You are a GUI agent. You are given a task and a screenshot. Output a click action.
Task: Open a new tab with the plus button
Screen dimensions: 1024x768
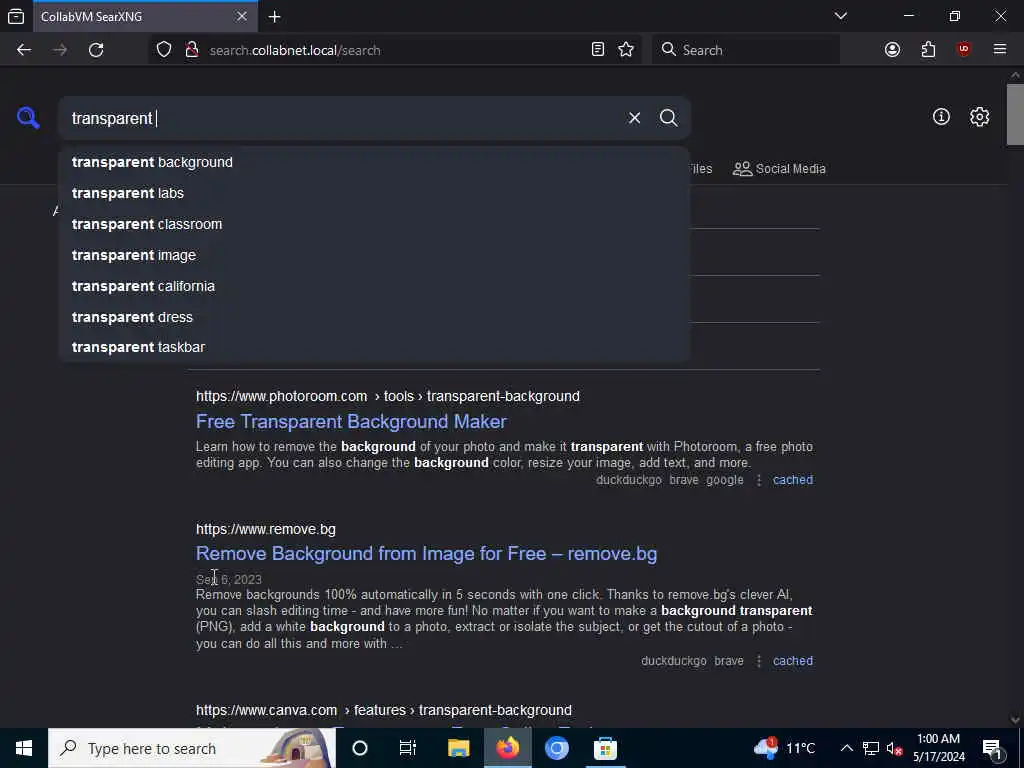pyautogui.click(x=275, y=17)
